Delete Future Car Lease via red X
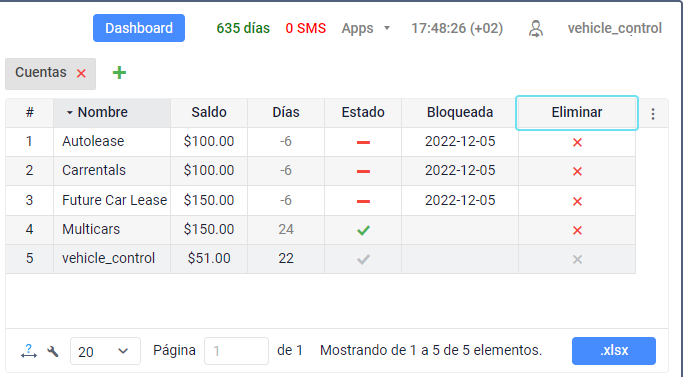The image size is (683, 377). point(577,201)
